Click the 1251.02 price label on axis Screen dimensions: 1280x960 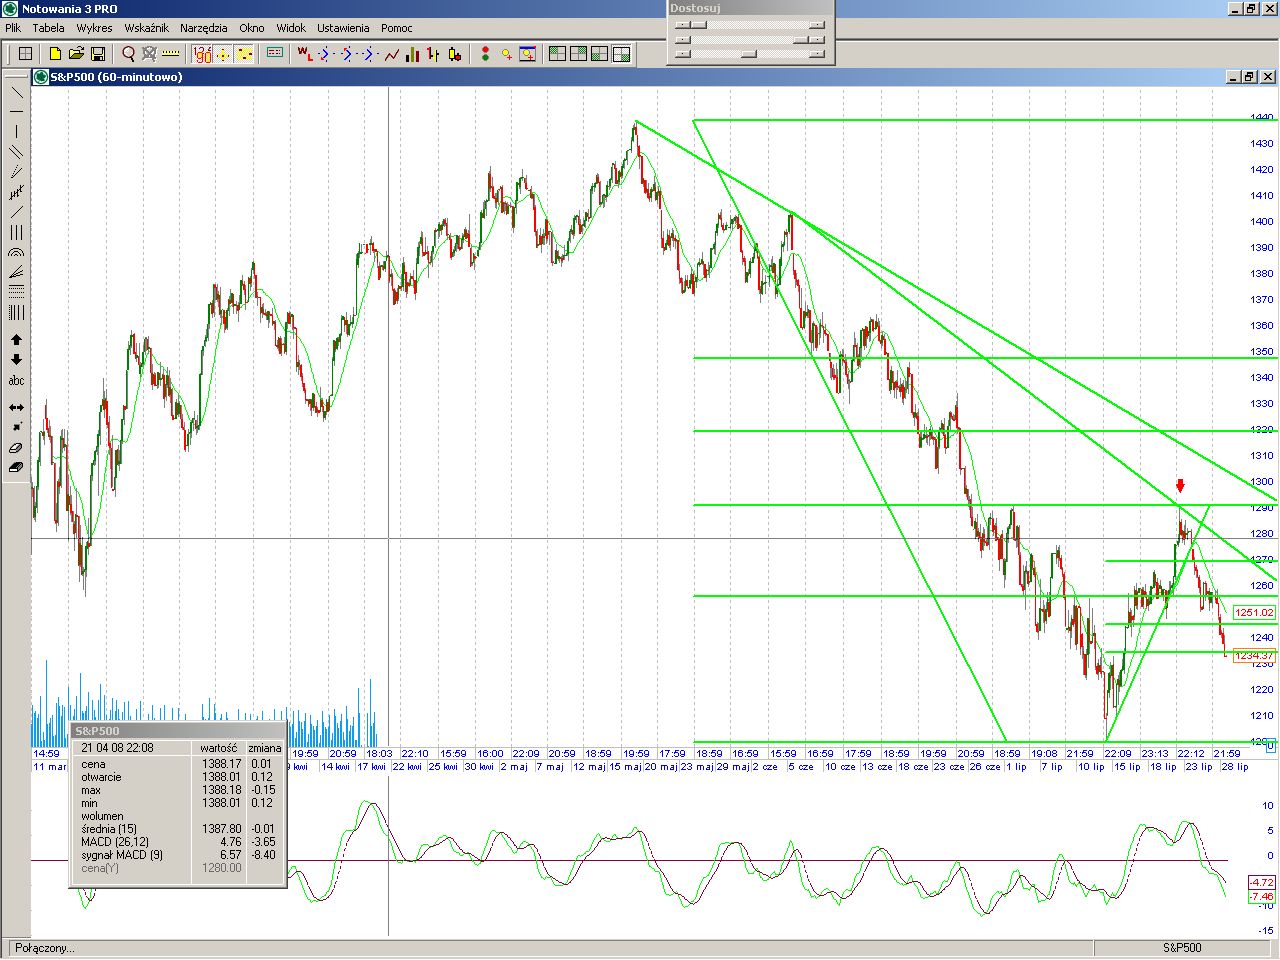click(x=1253, y=612)
